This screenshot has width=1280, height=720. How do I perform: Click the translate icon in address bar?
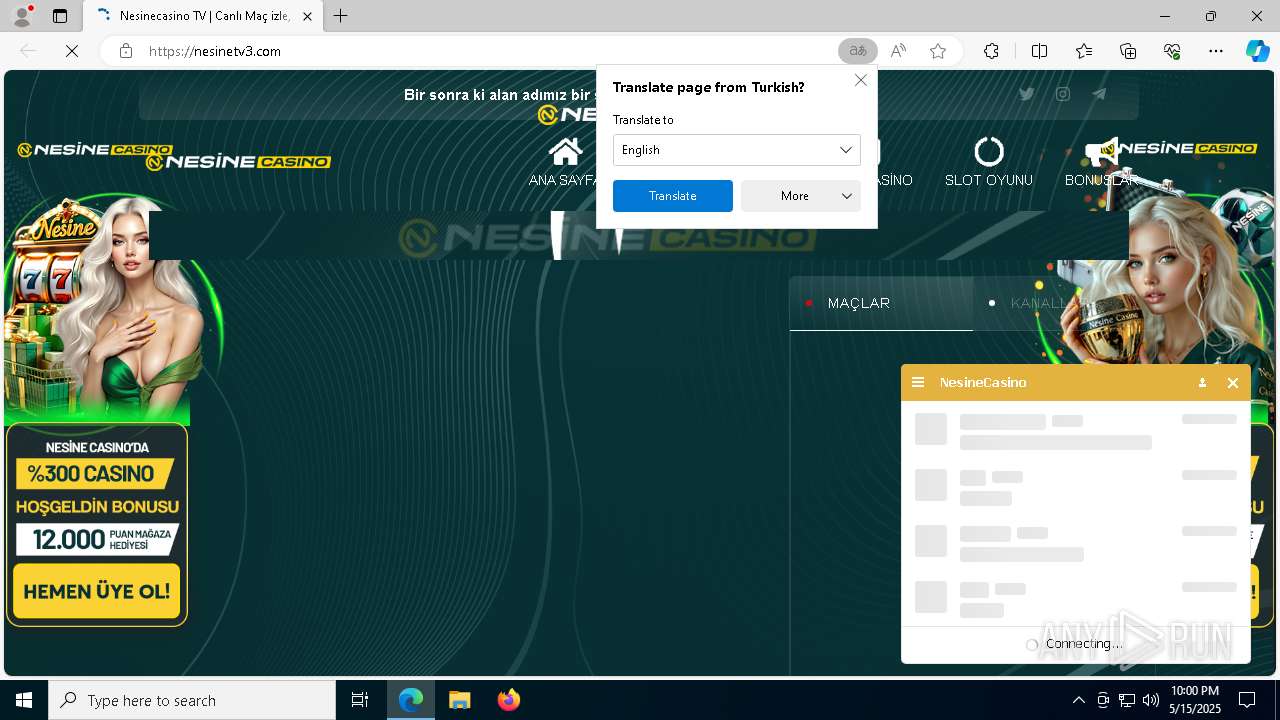coord(857,51)
